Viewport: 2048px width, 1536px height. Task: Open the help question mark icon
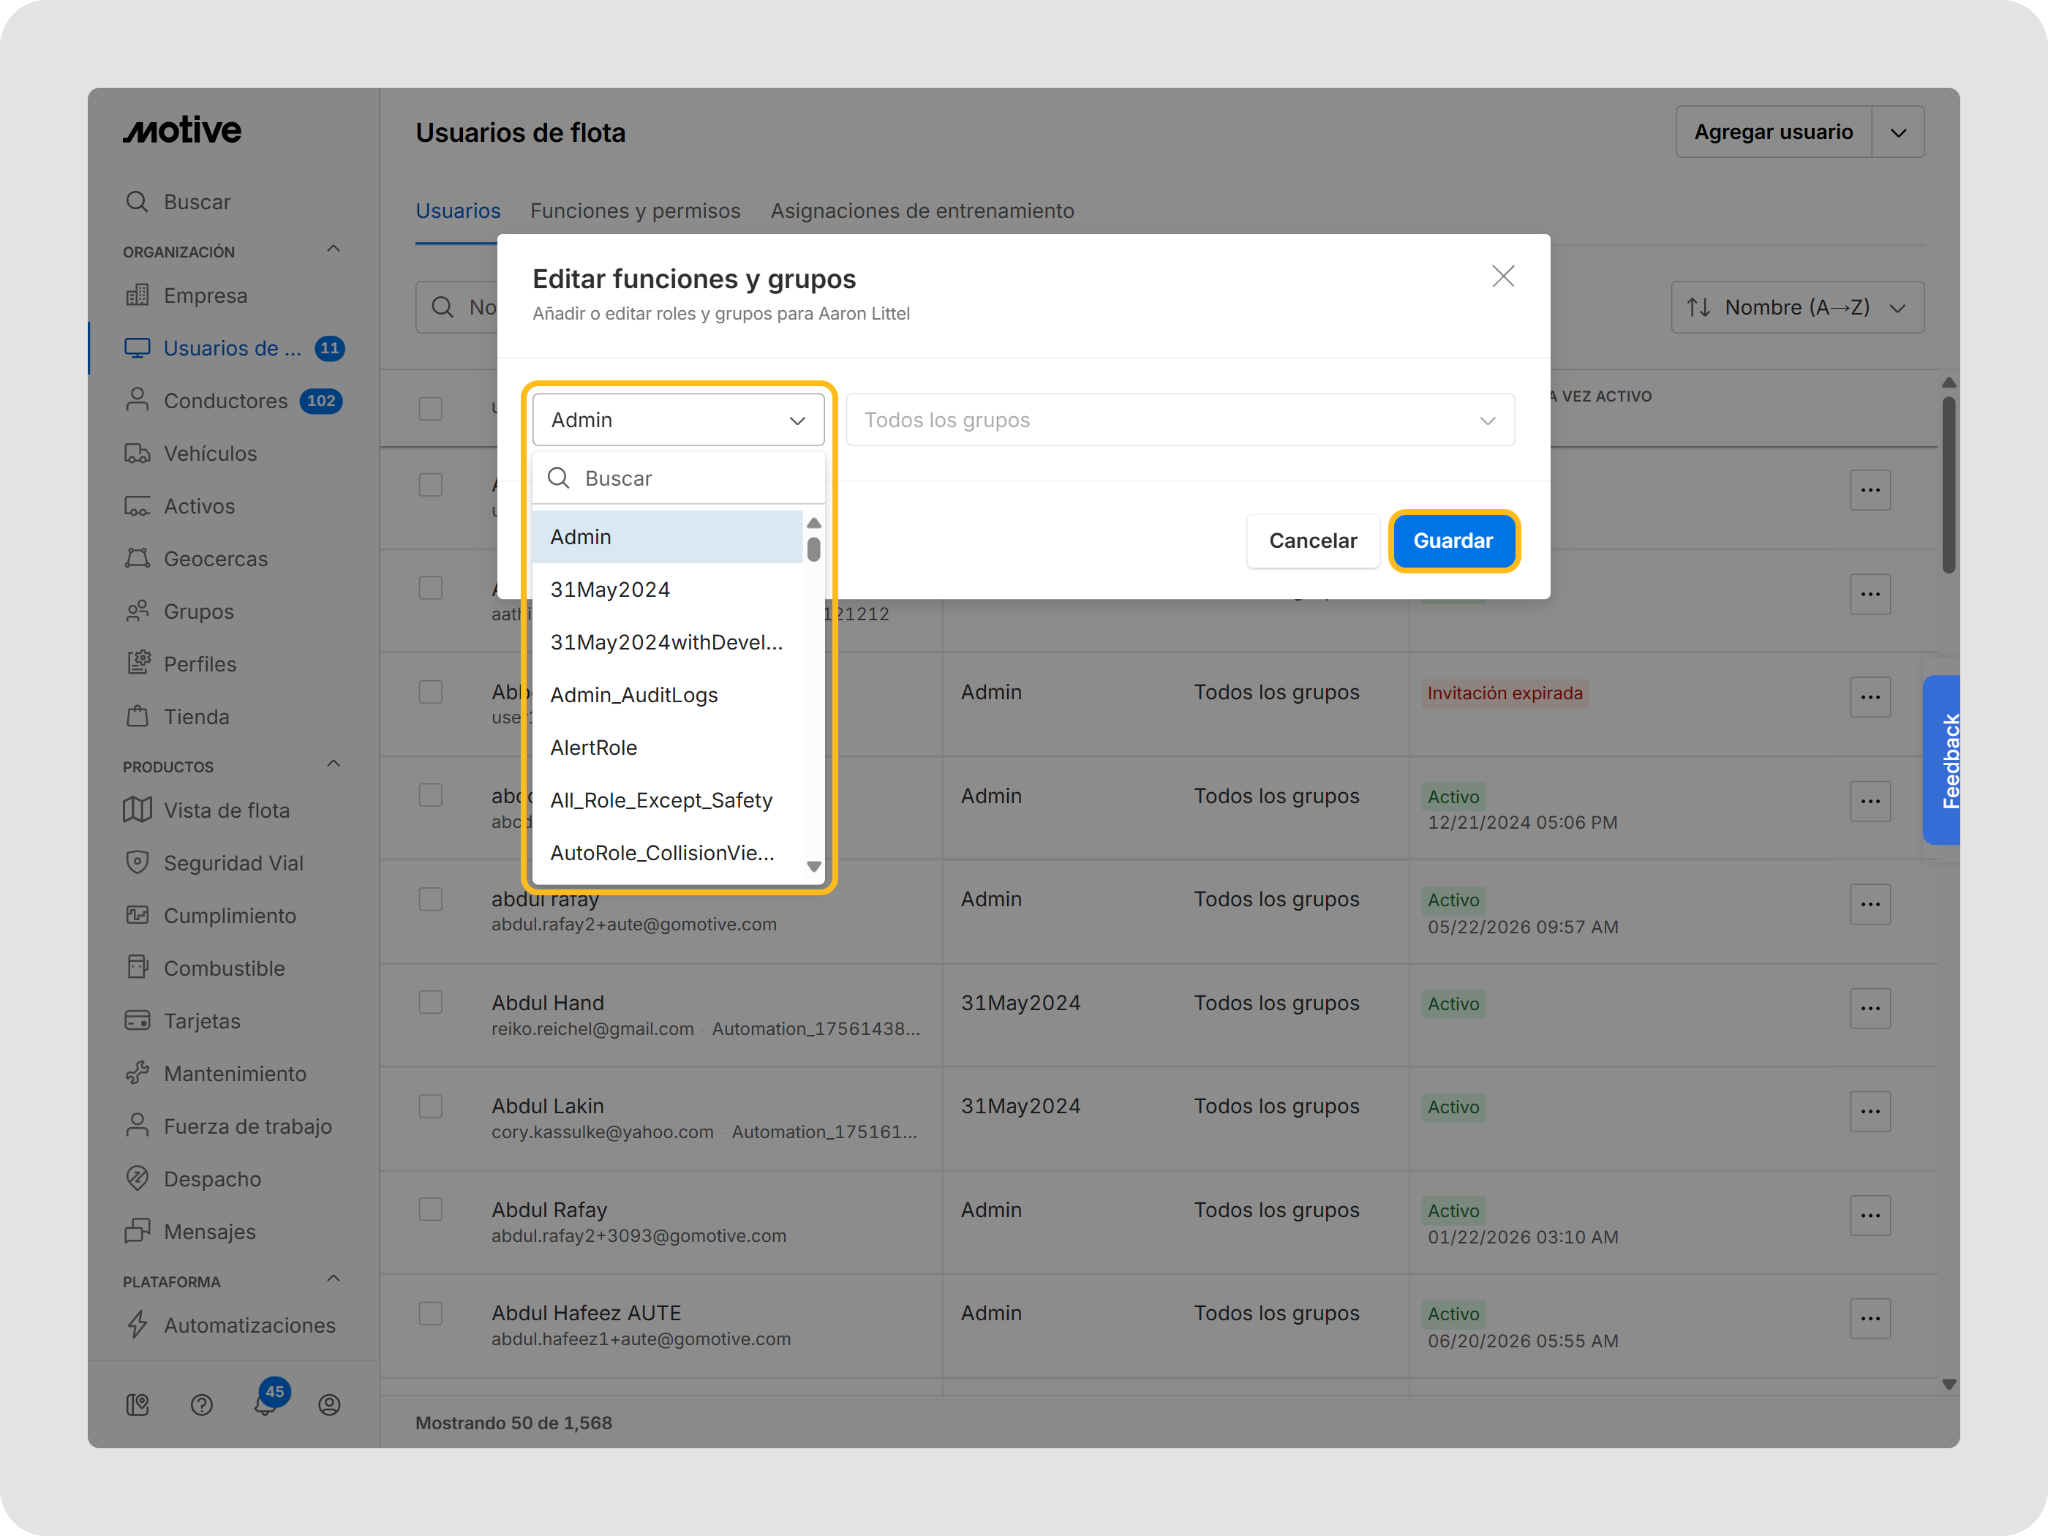[202, 1405]
